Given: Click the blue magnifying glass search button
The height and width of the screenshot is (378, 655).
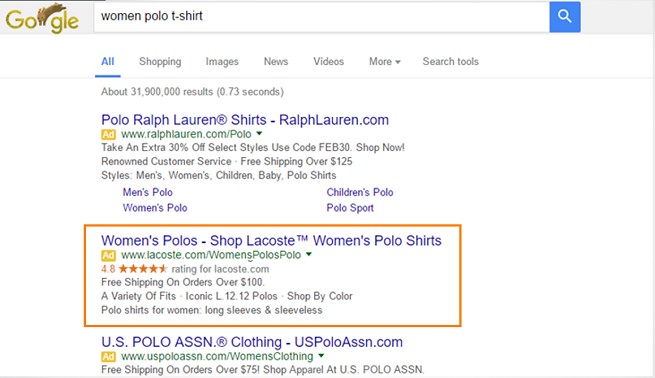Looking at the screenshot, I should [564, 17].
